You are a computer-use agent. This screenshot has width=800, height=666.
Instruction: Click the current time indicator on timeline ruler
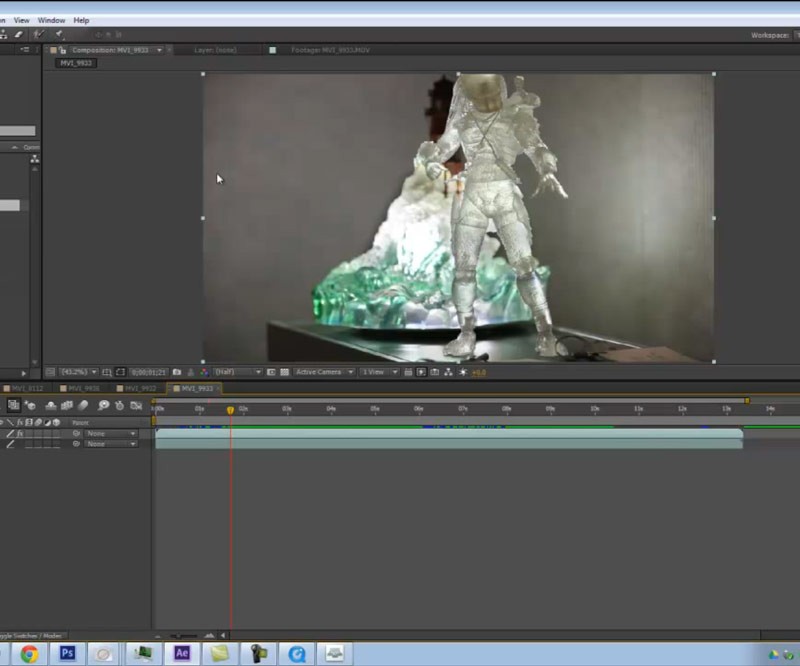tap(230, 409)
